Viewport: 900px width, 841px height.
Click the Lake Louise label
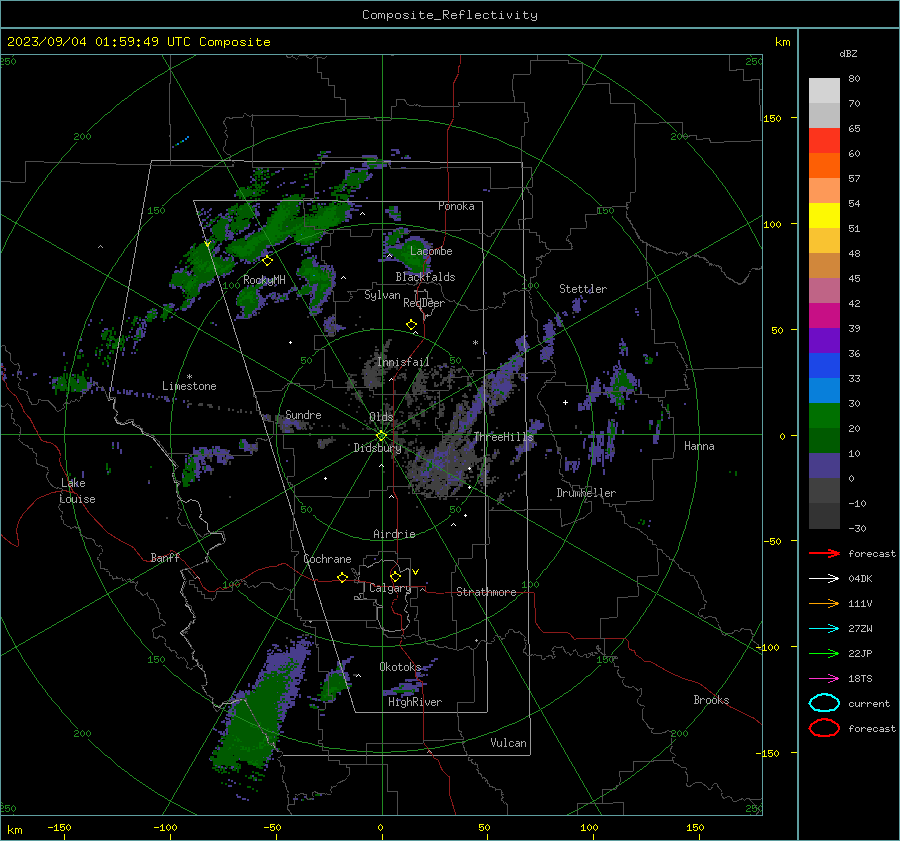tap(77, 491)
